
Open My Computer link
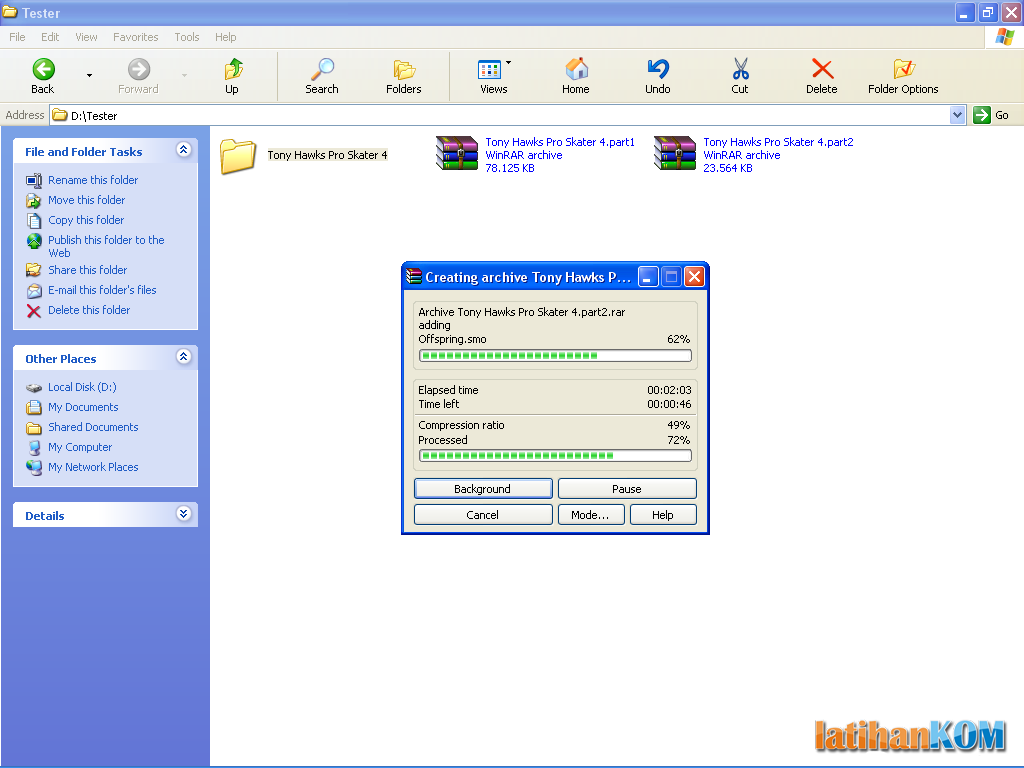click(x=80, y=447)
